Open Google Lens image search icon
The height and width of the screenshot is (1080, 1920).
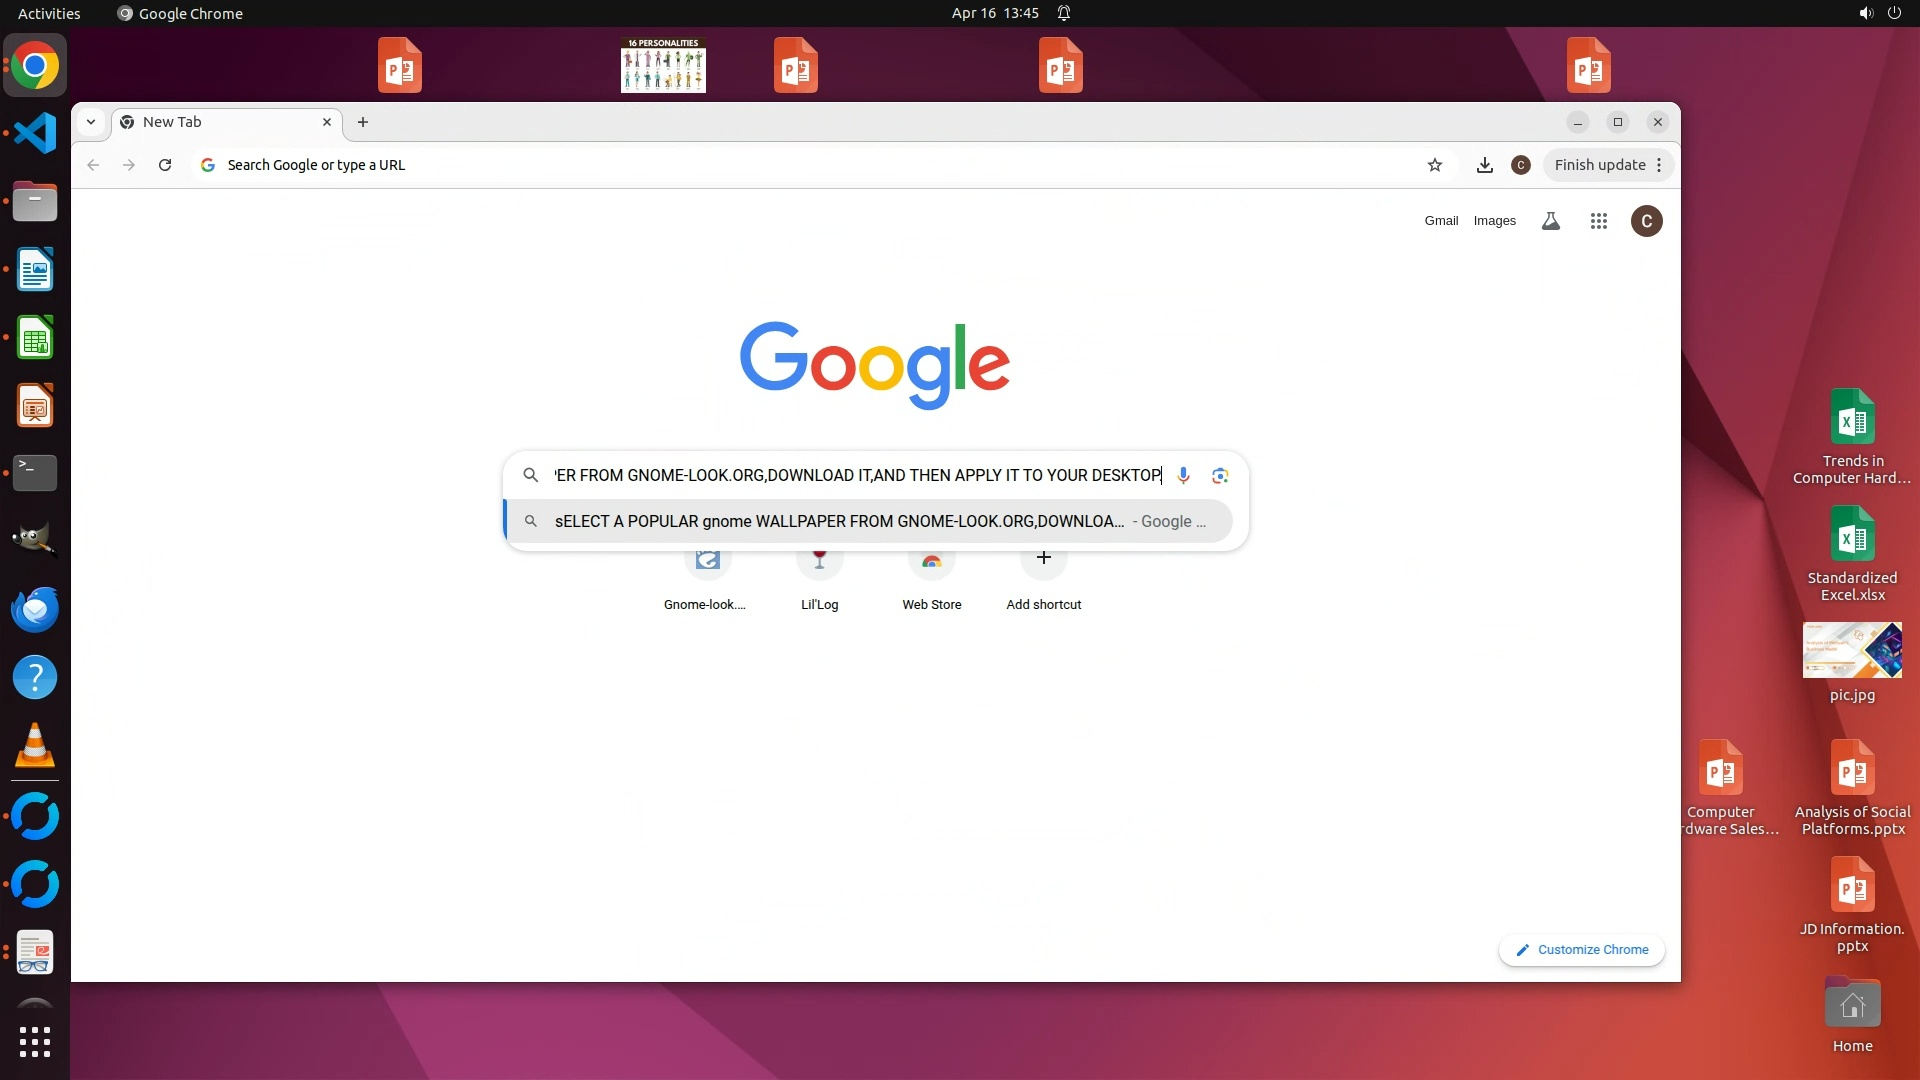tap(1219, 475)
